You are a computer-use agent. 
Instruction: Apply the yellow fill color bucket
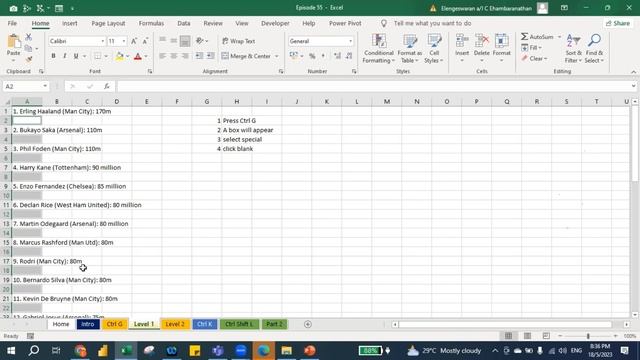(120, 56)
